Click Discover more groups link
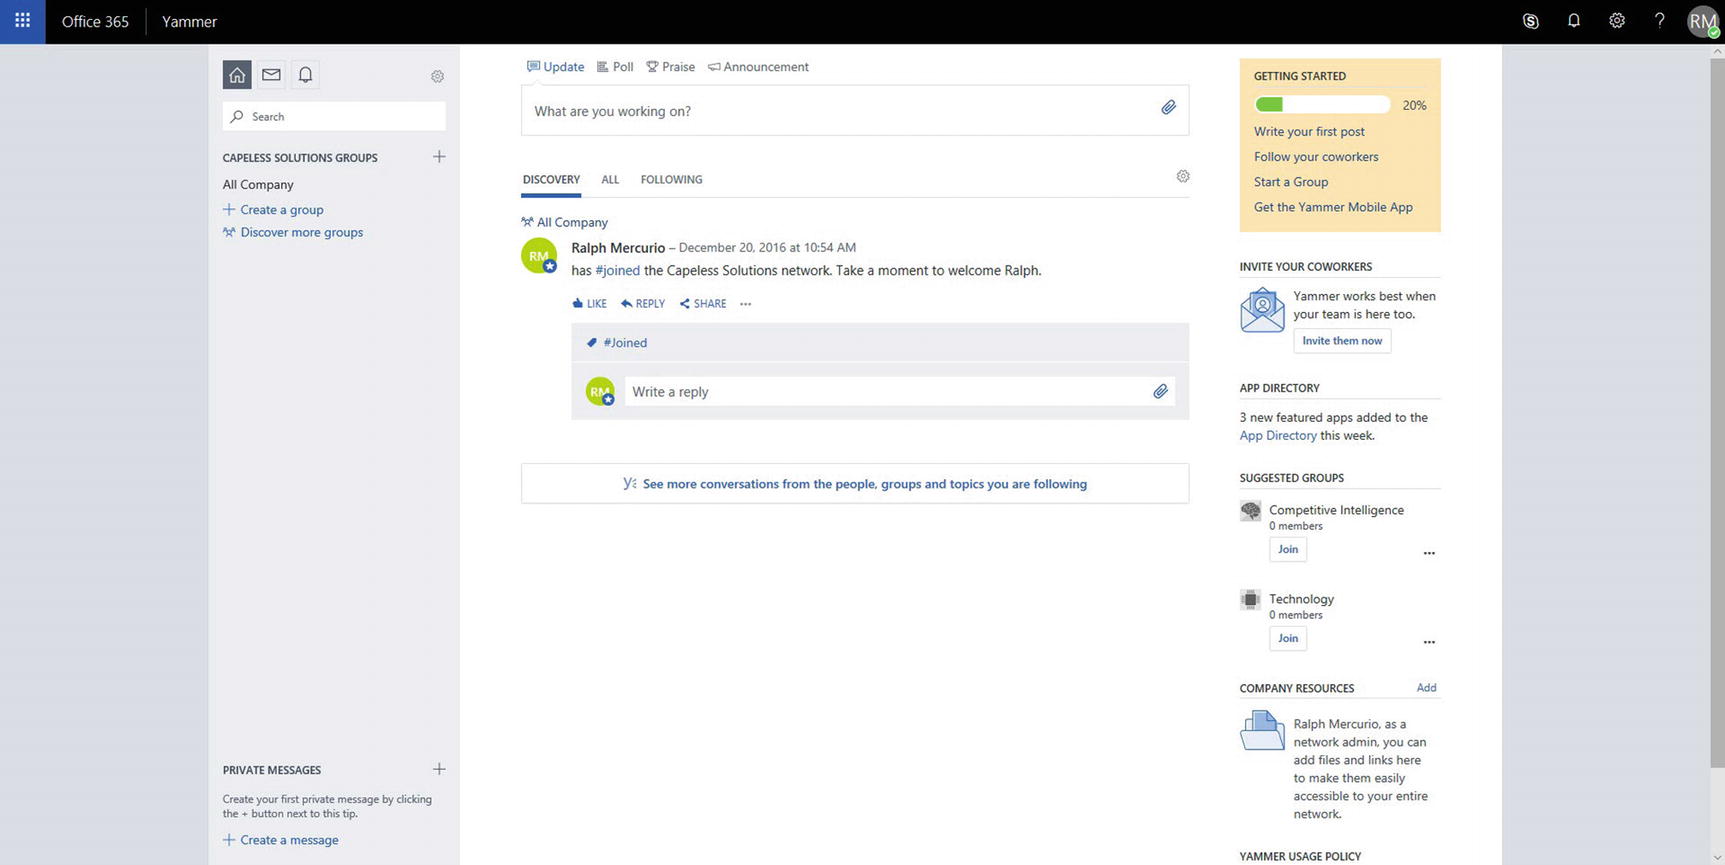 (293, 233)
